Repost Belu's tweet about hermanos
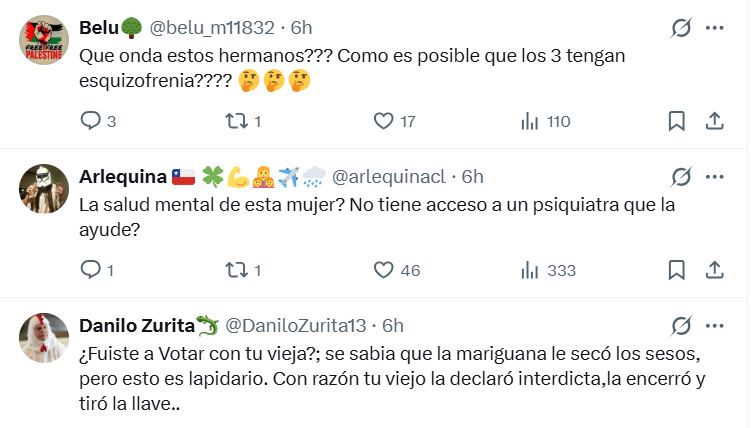755x428 pixels. [236, 121]
